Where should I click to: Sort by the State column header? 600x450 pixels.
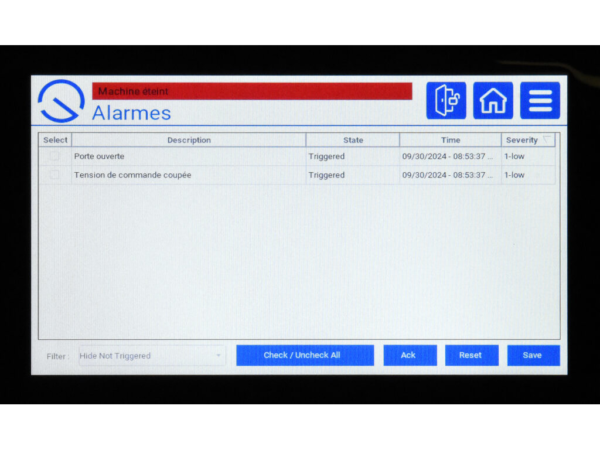(x=353, y=140)
